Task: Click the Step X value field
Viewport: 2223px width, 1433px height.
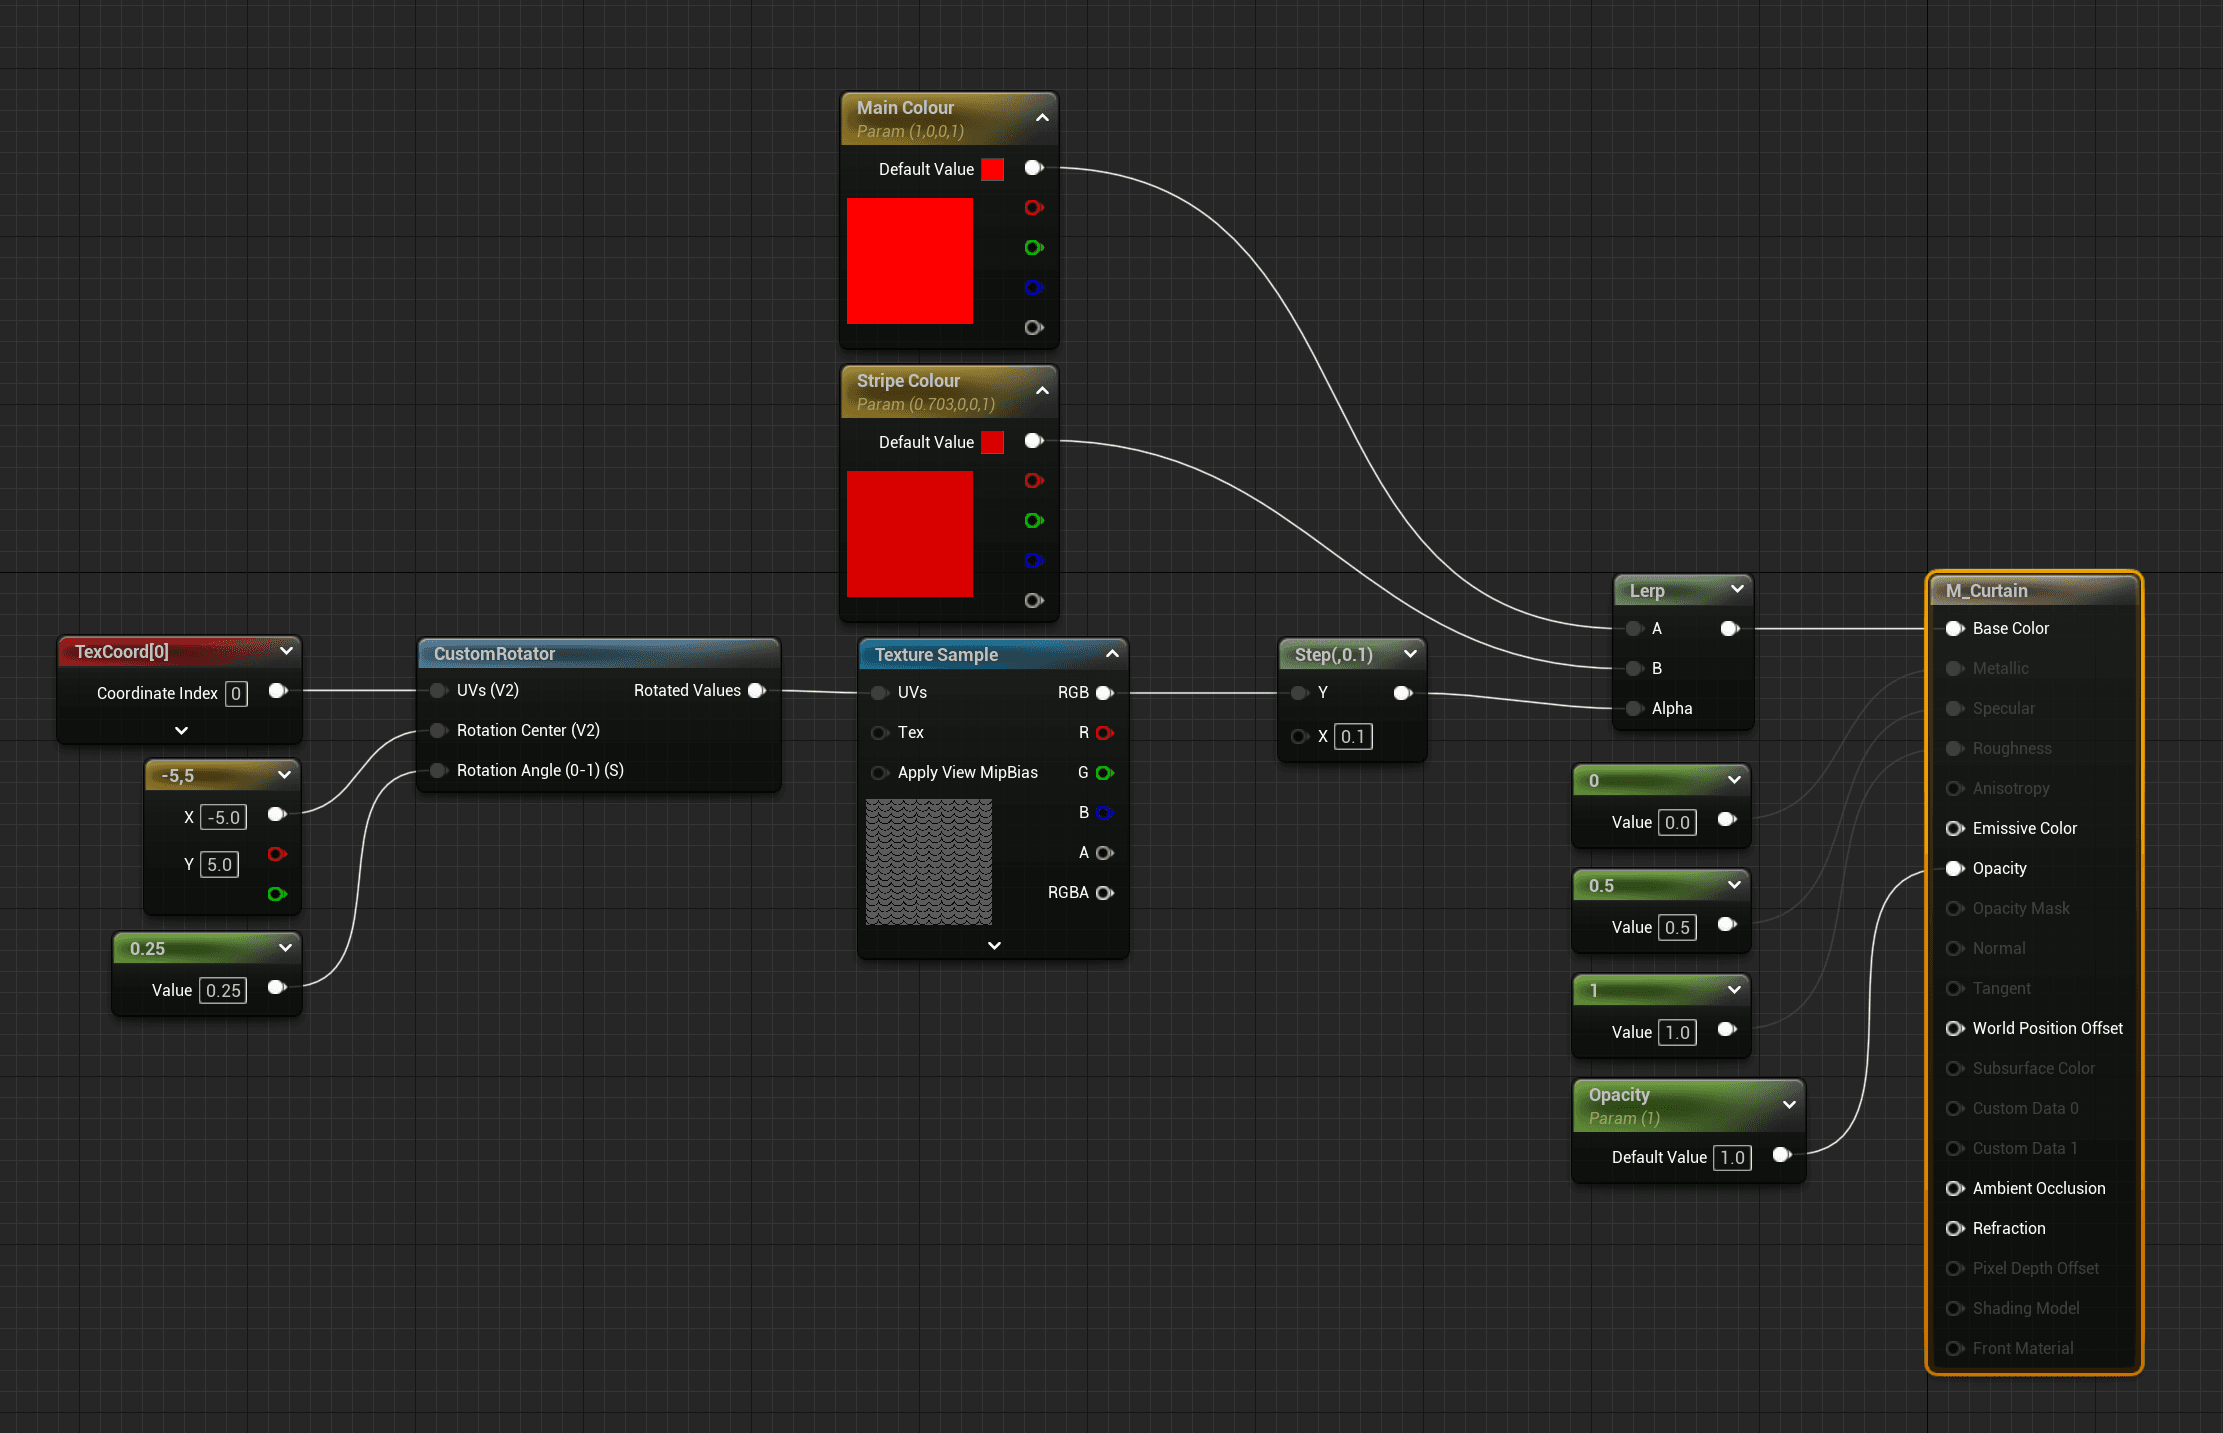Action: (x=1352, y=737)
